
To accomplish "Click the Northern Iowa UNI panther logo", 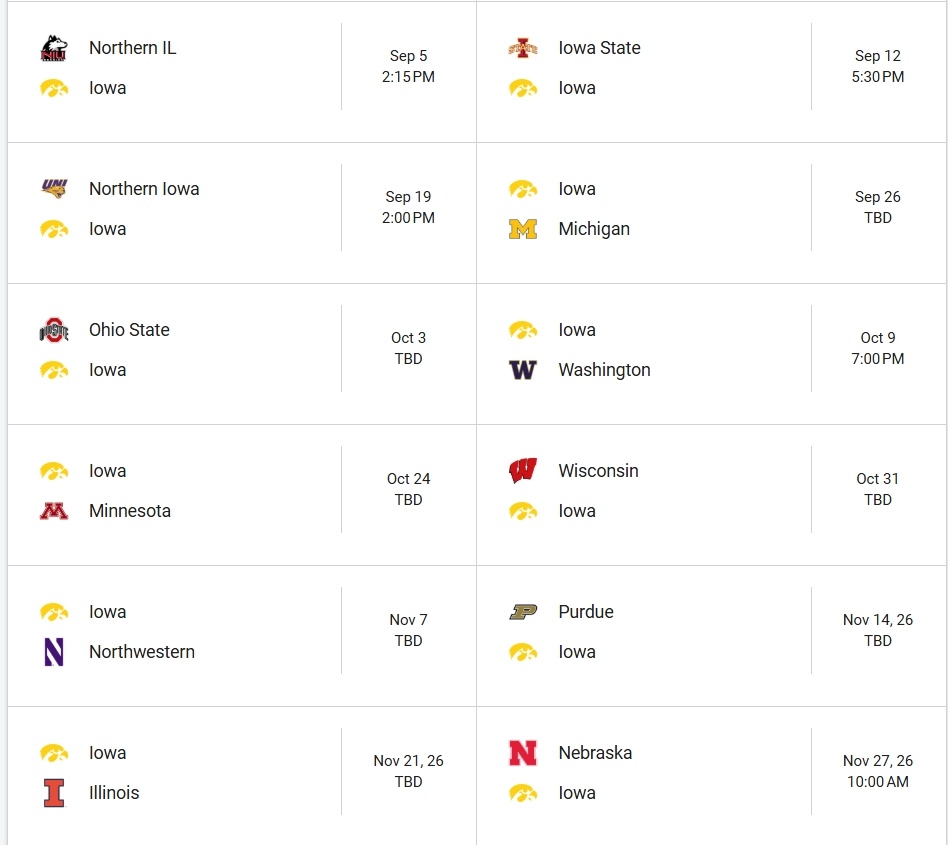I will coord(54,189).
